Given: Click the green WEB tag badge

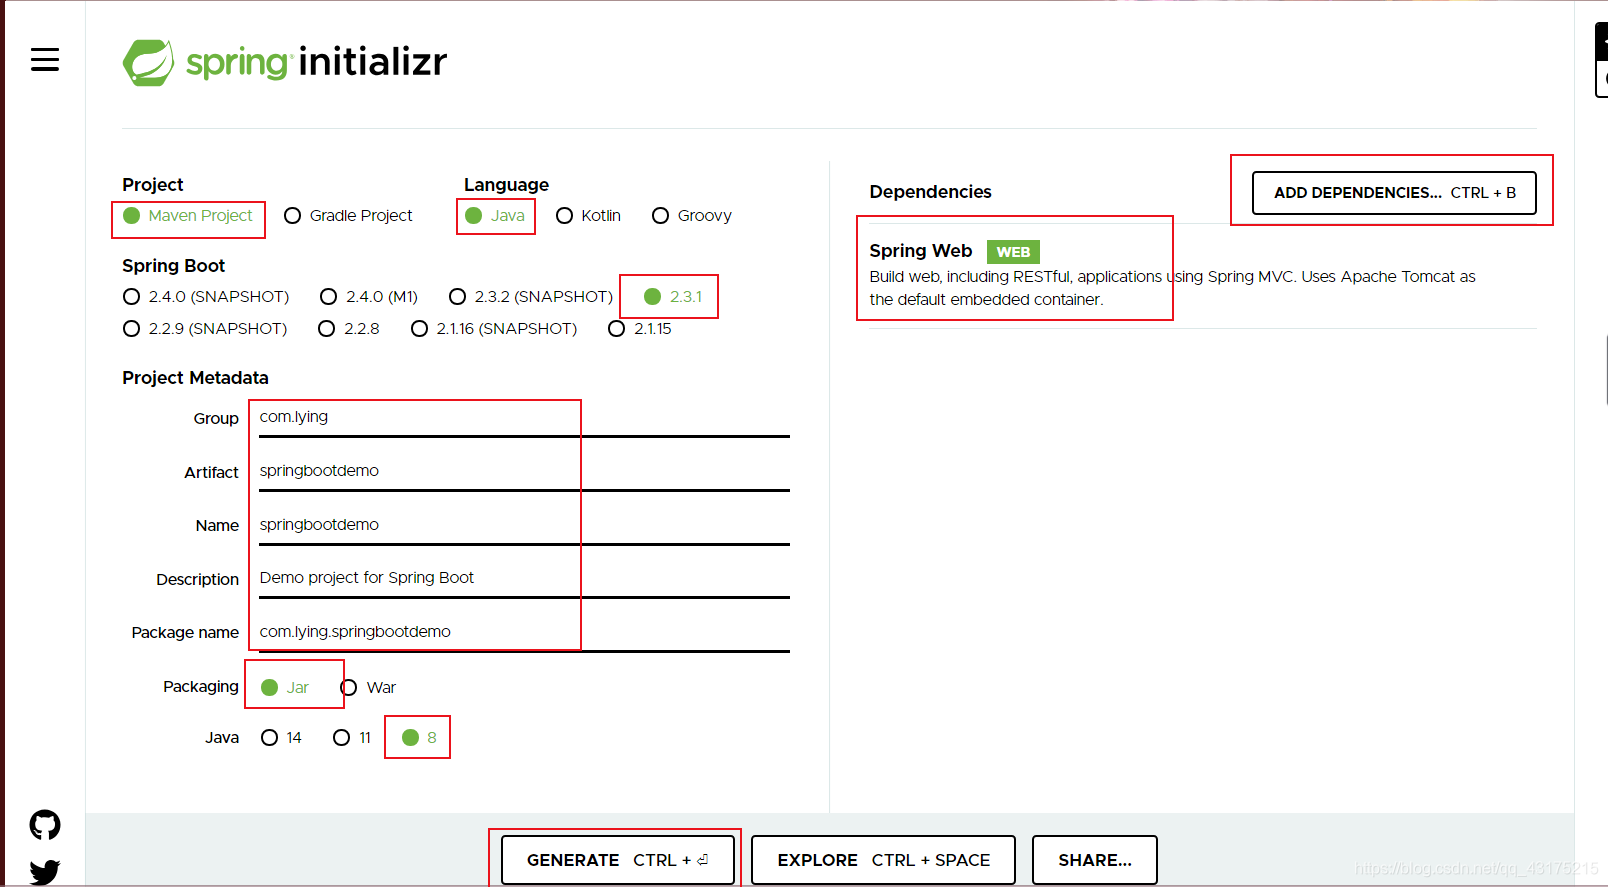Looking at the screenshot, I should [1013, 252].
